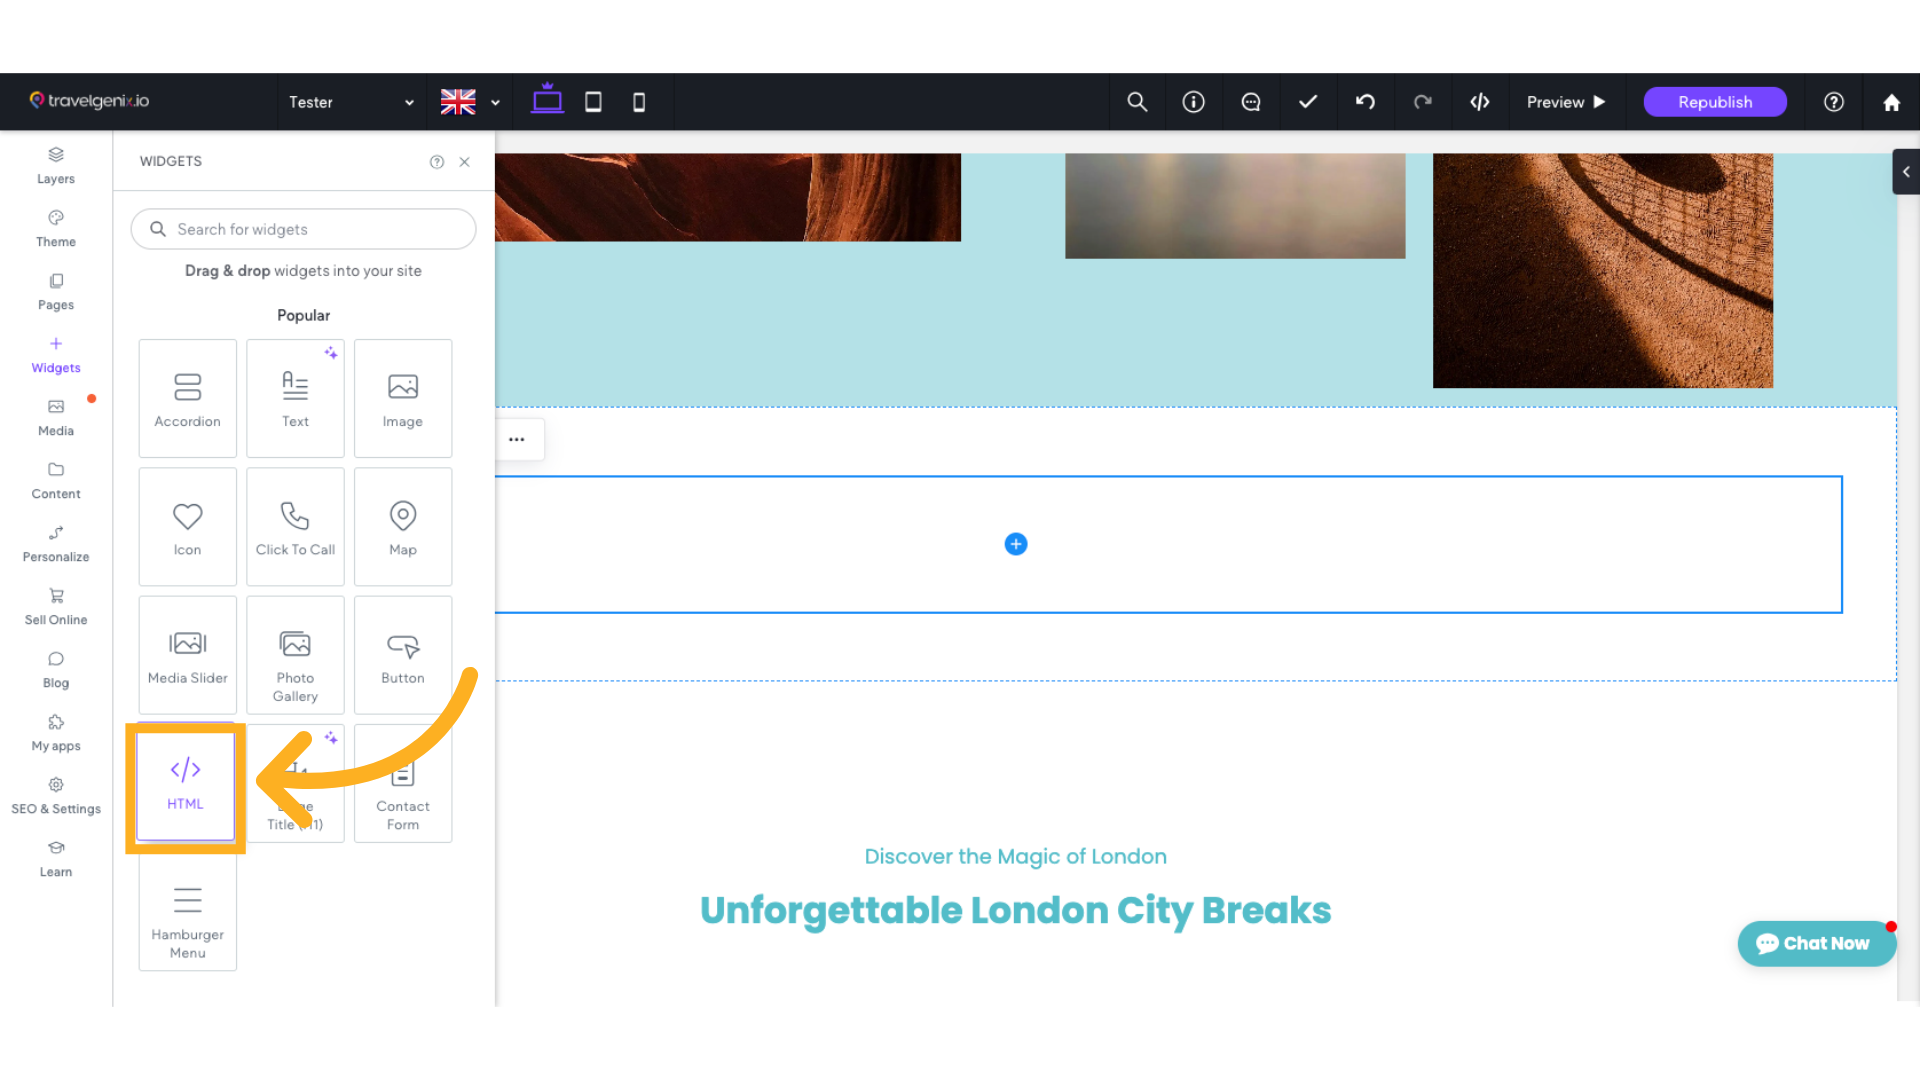Collapse the right side panel with the chevron
This screenshot has height=1080, width=1920.
(1905, 171)
